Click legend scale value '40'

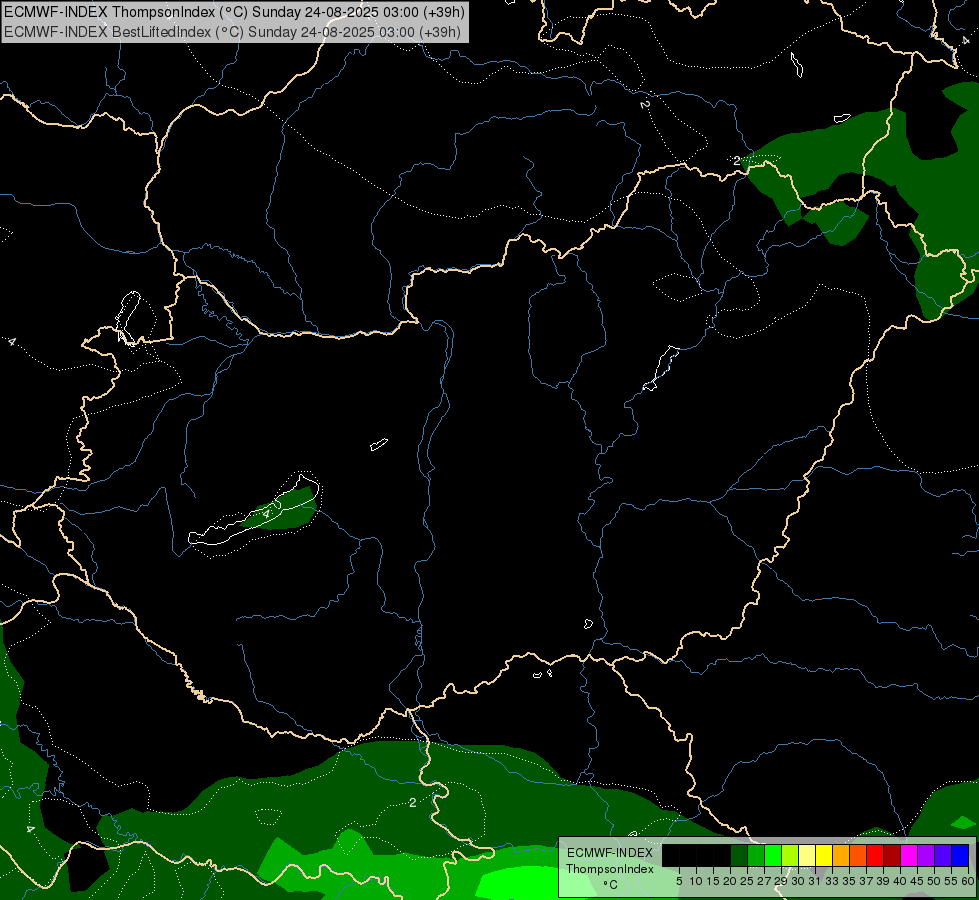click(900, 881)
